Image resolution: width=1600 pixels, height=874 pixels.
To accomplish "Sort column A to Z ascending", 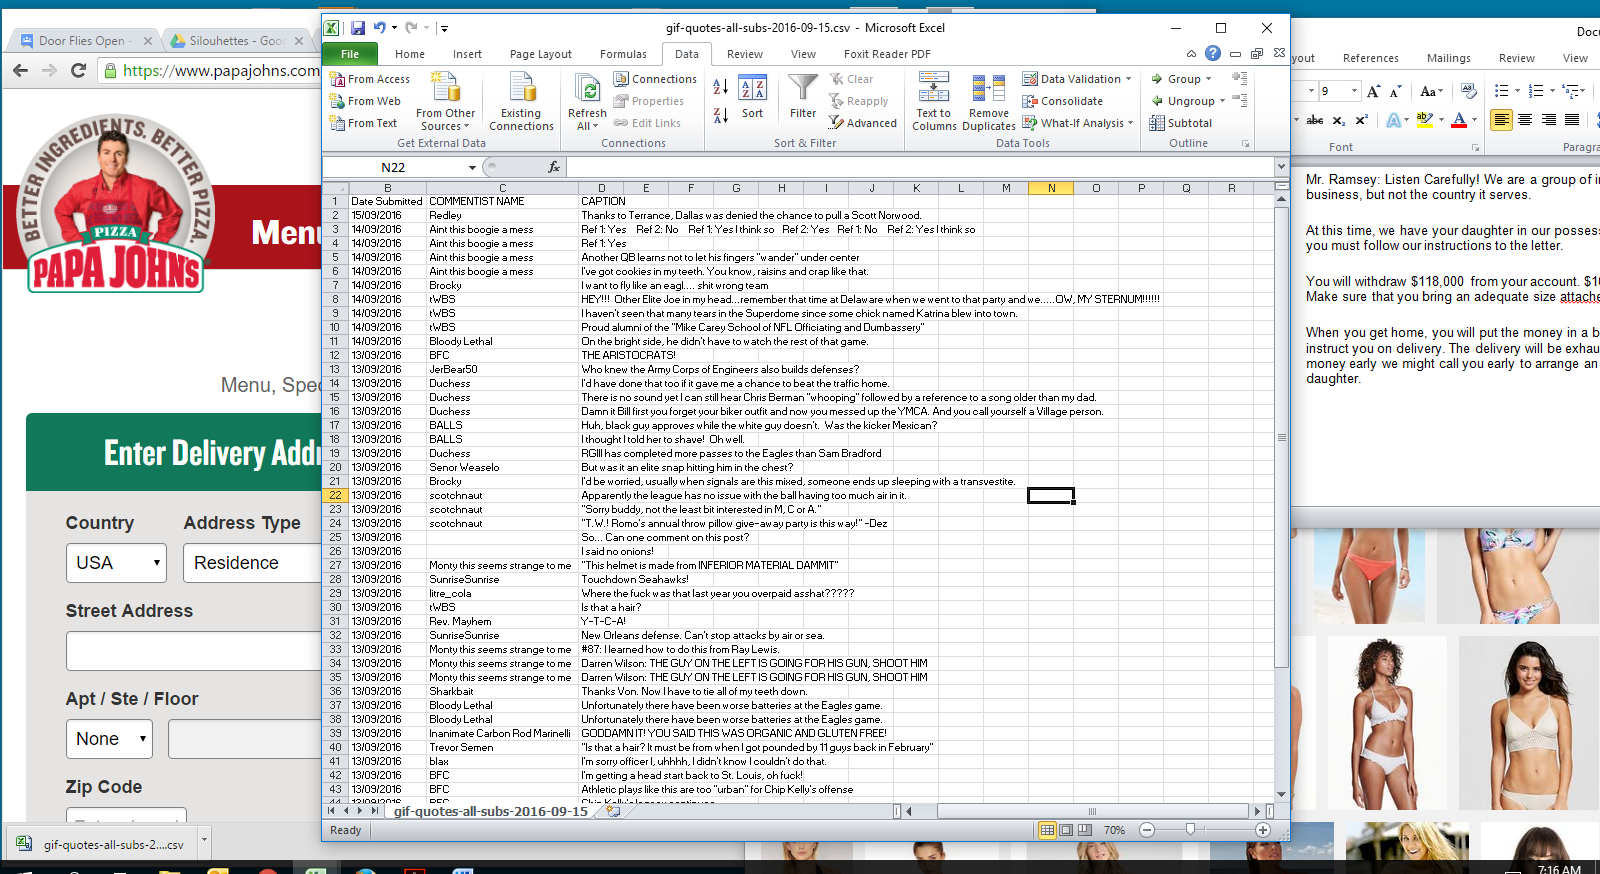I will (720, 88).
